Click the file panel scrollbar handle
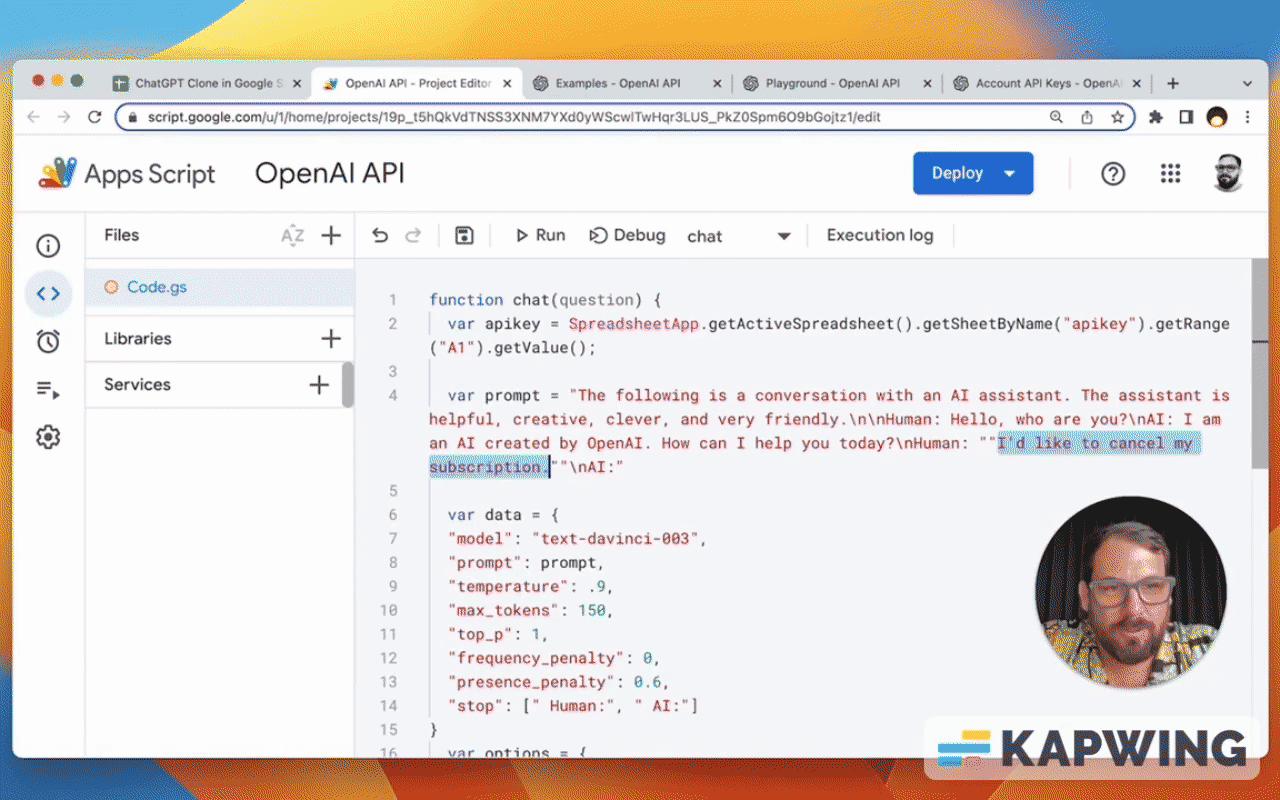 348,385
